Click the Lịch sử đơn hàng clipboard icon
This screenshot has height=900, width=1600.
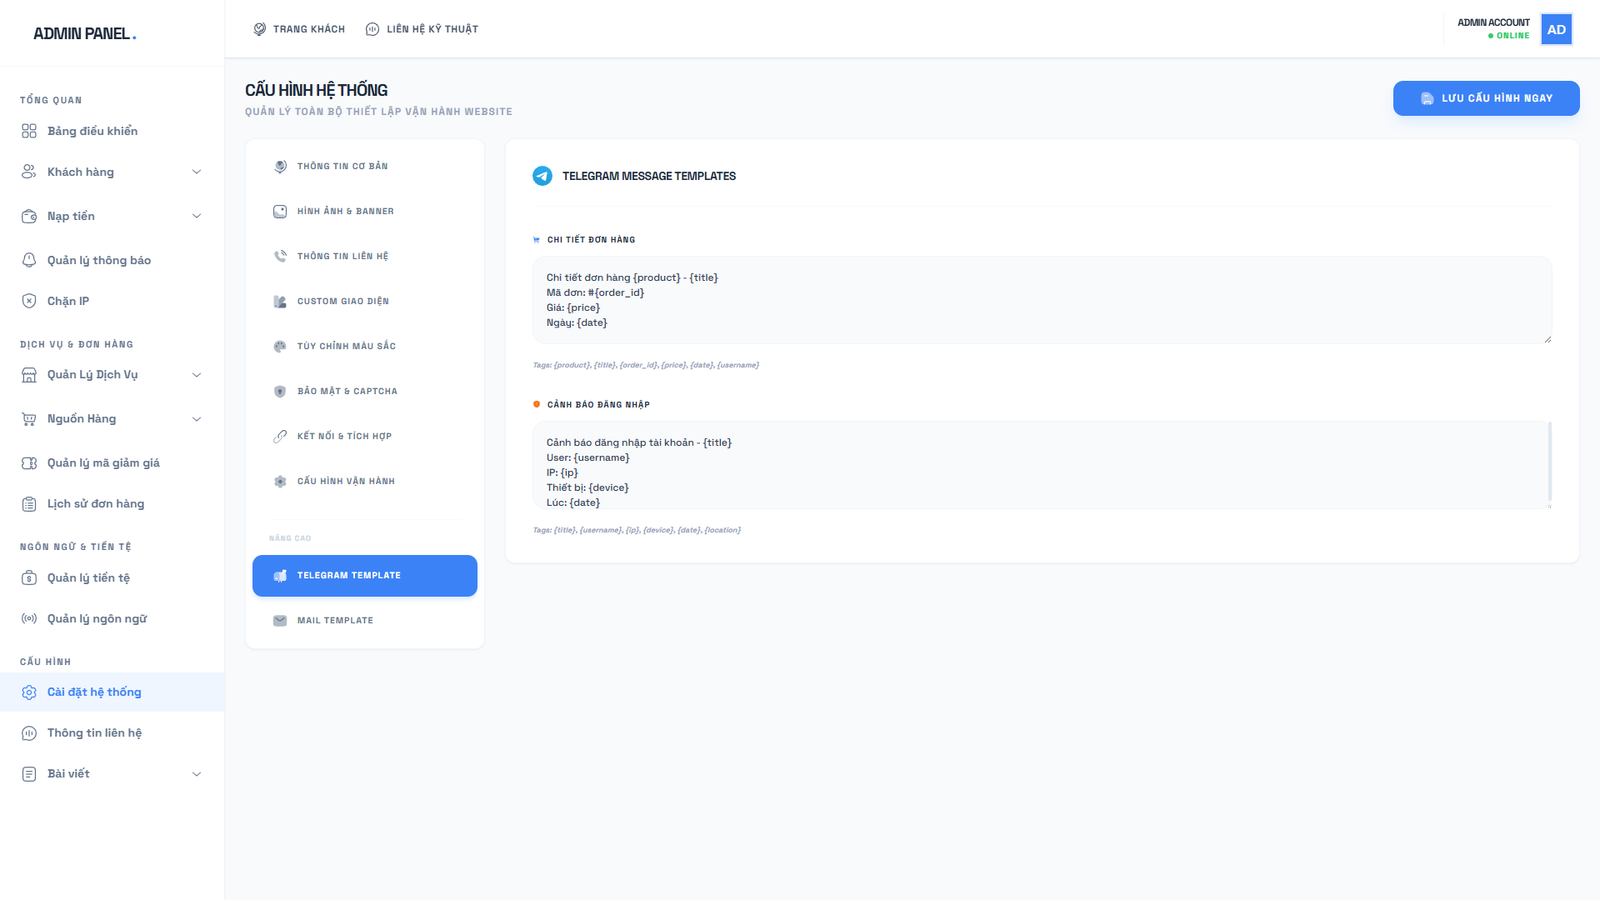(x=29, y=504)
